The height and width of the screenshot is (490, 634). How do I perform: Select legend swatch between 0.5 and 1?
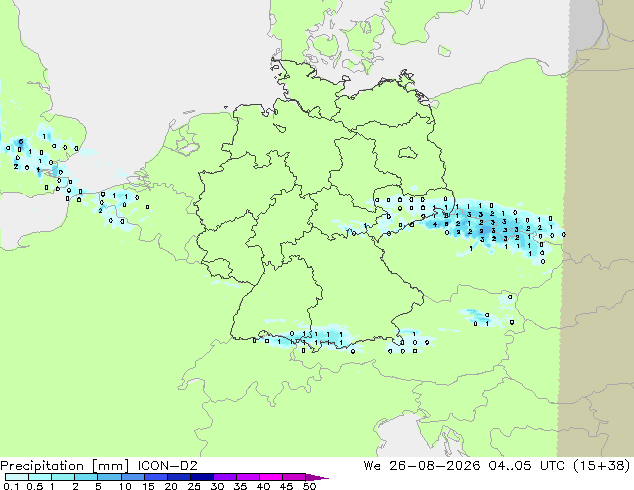(40, 477)
